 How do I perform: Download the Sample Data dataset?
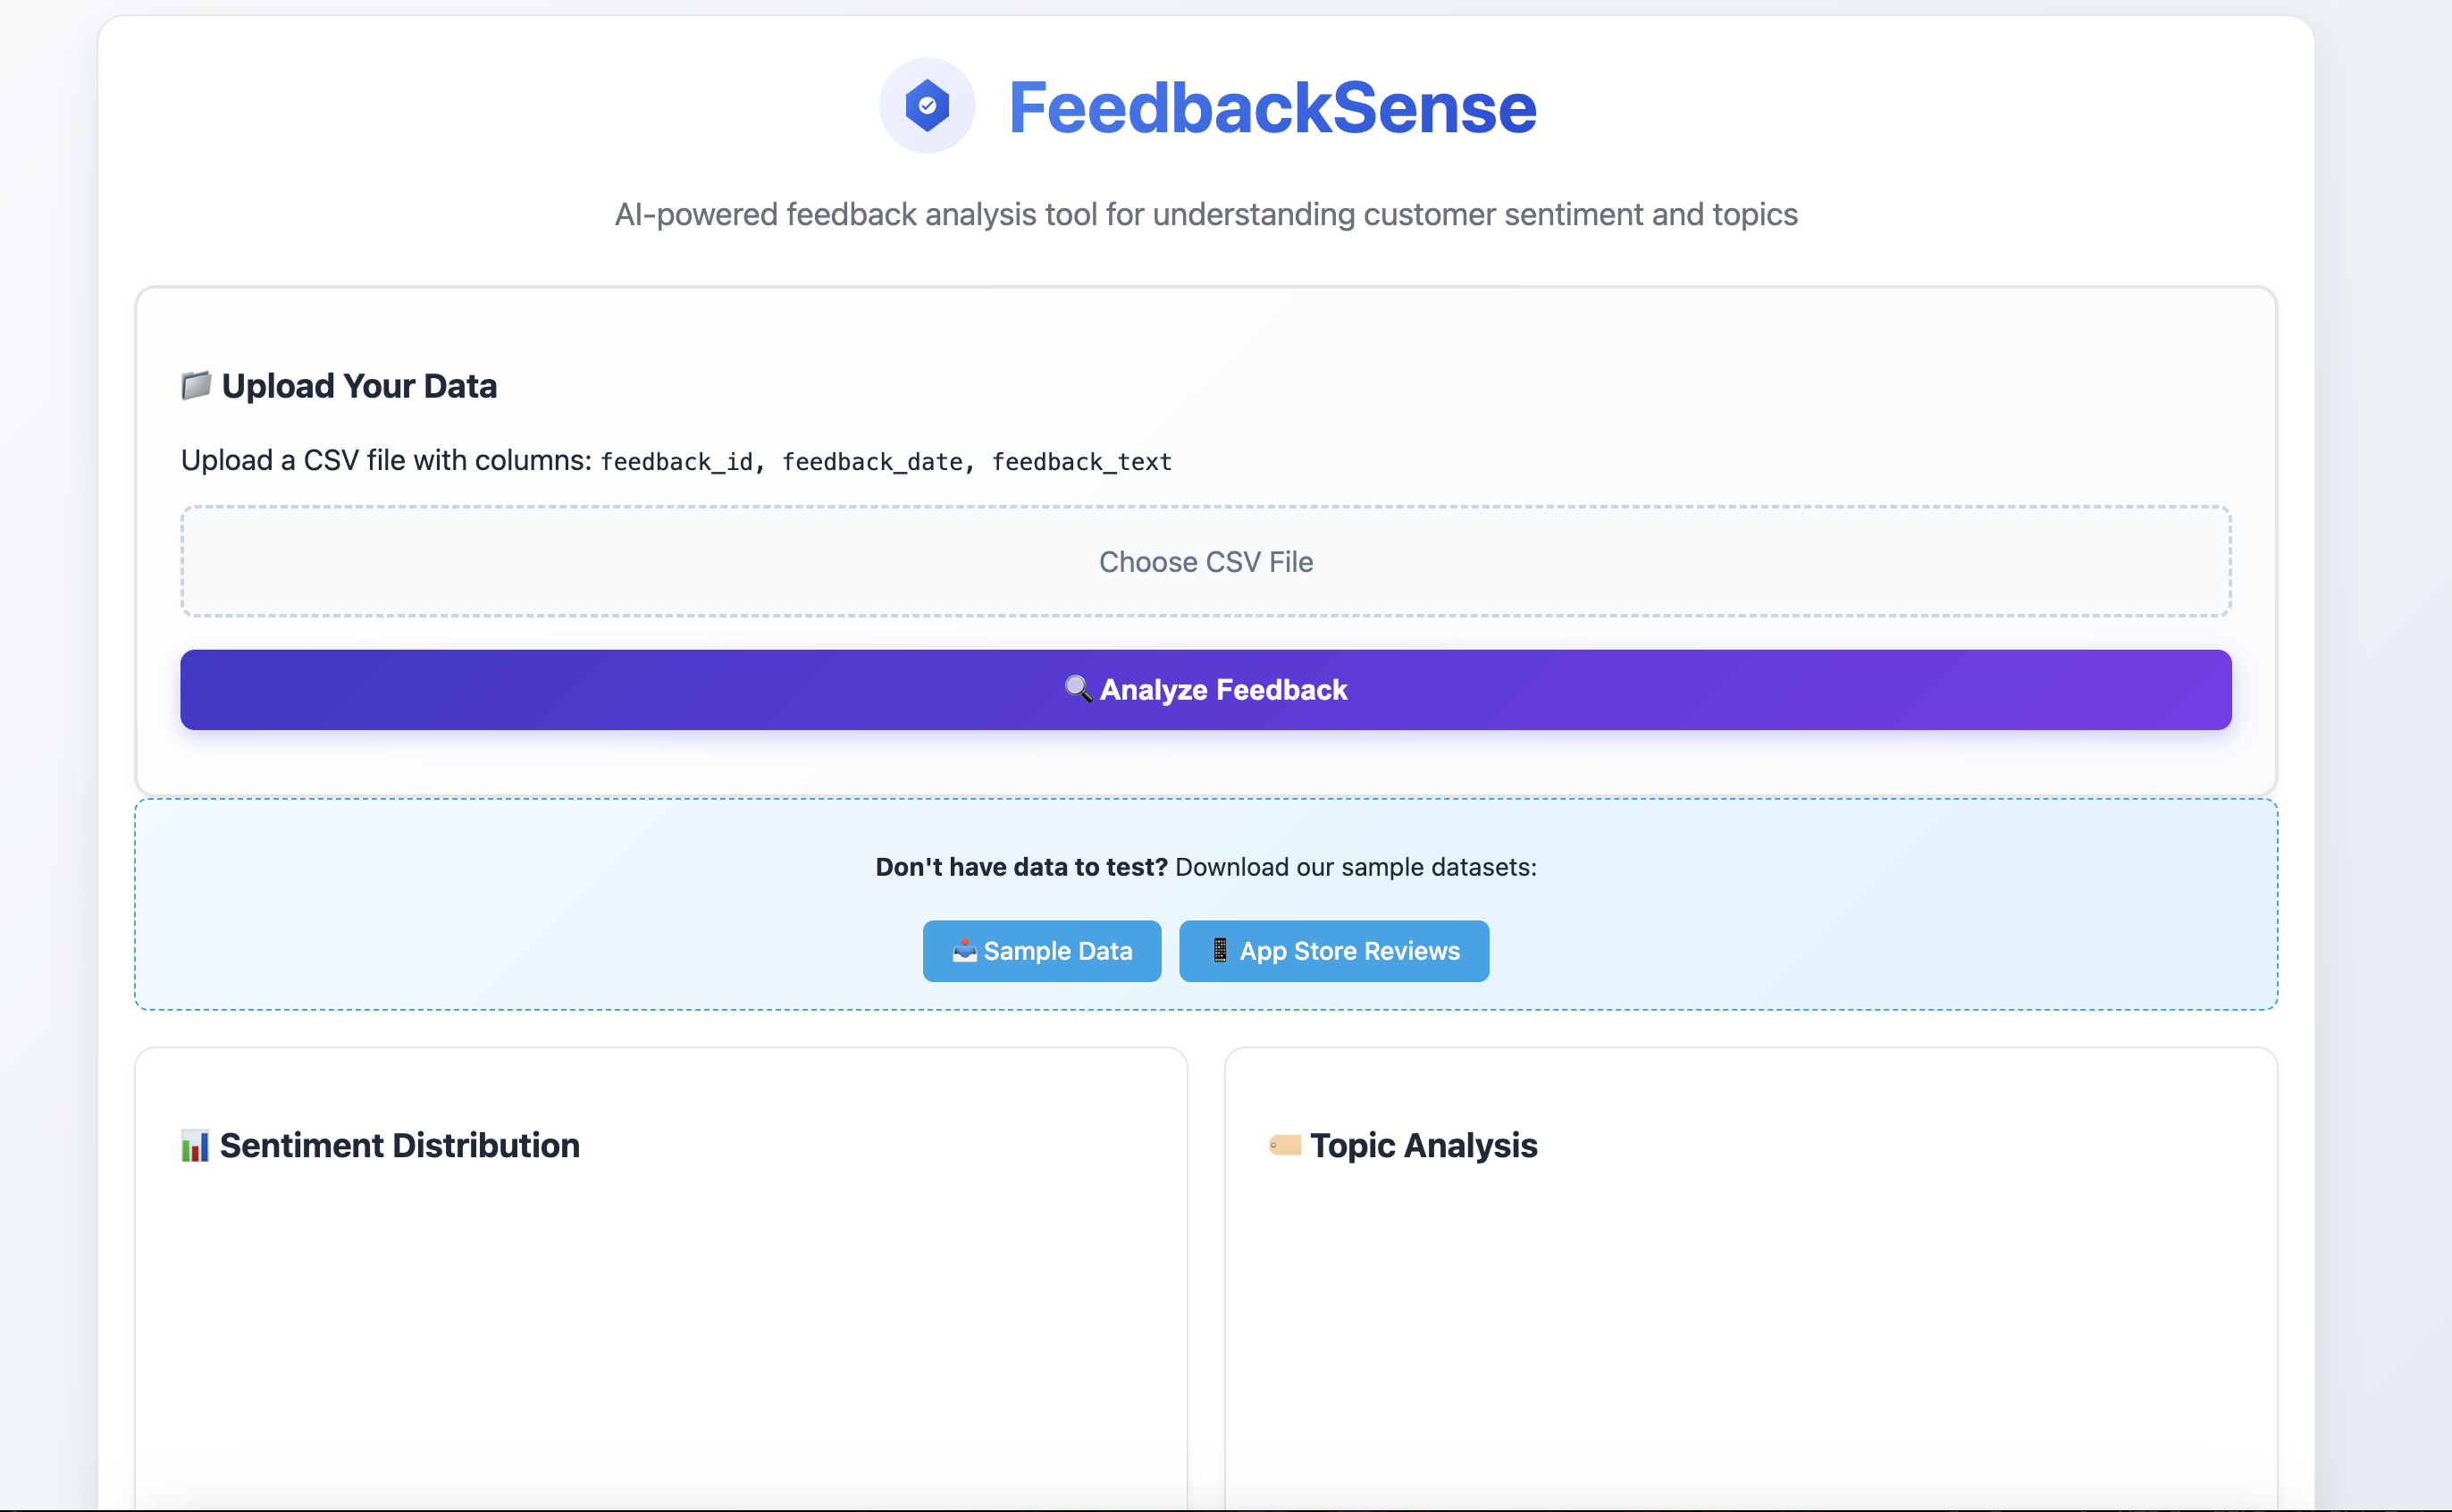[x=1041, y=951]
